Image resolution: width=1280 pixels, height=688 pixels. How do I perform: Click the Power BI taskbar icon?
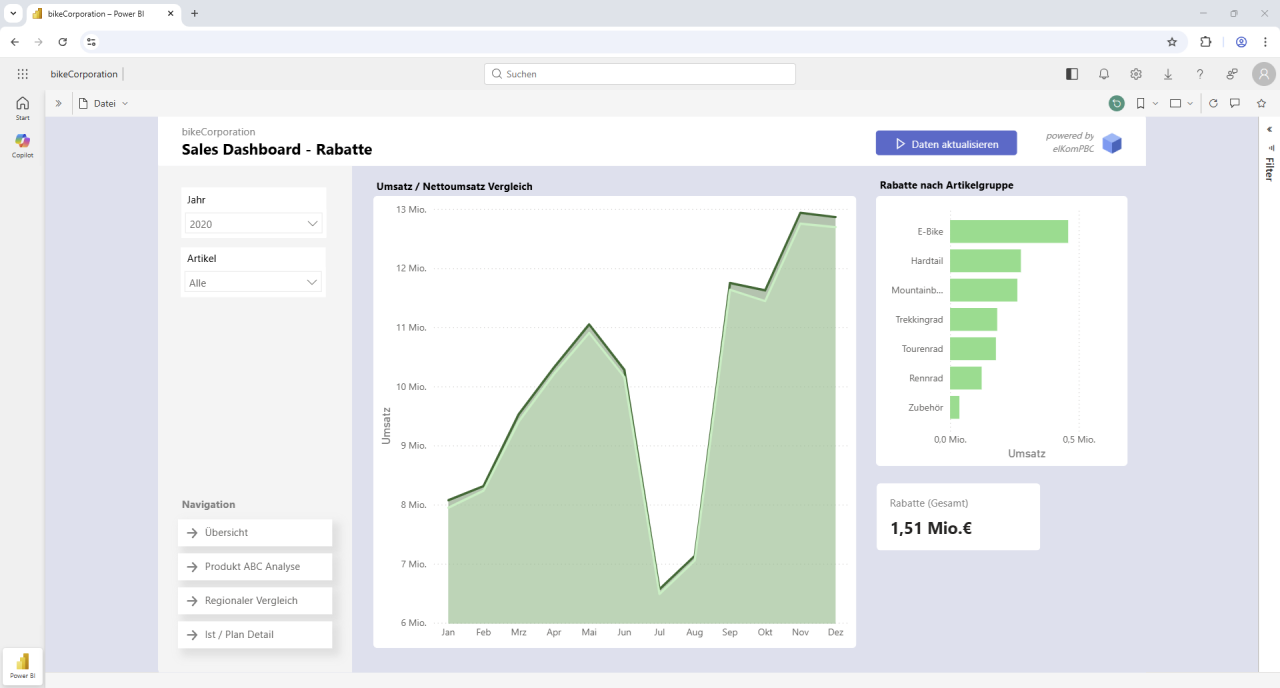21,664
